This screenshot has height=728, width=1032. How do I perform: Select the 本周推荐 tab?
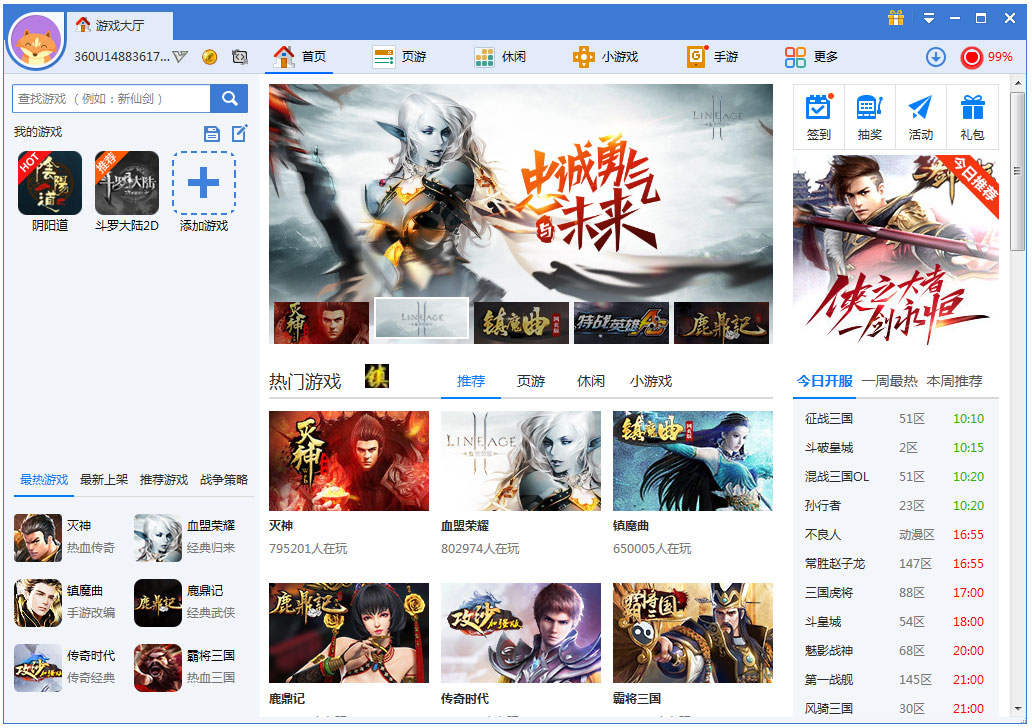pyautogui.click(x=954, y=381)
